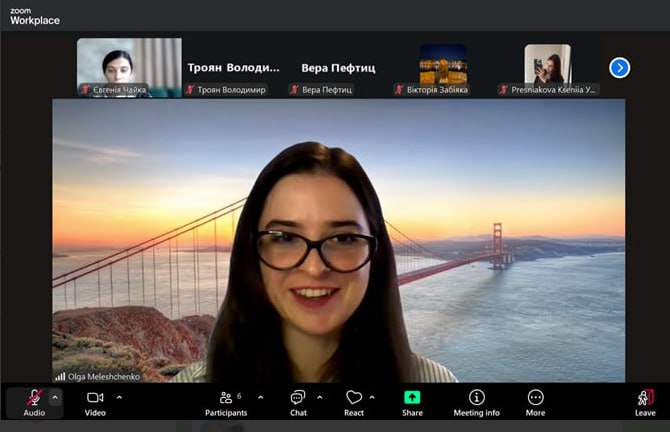Unmute the microphone with the Audio button
Viewport: 670px width, 432px height.
tap(34, 402)
